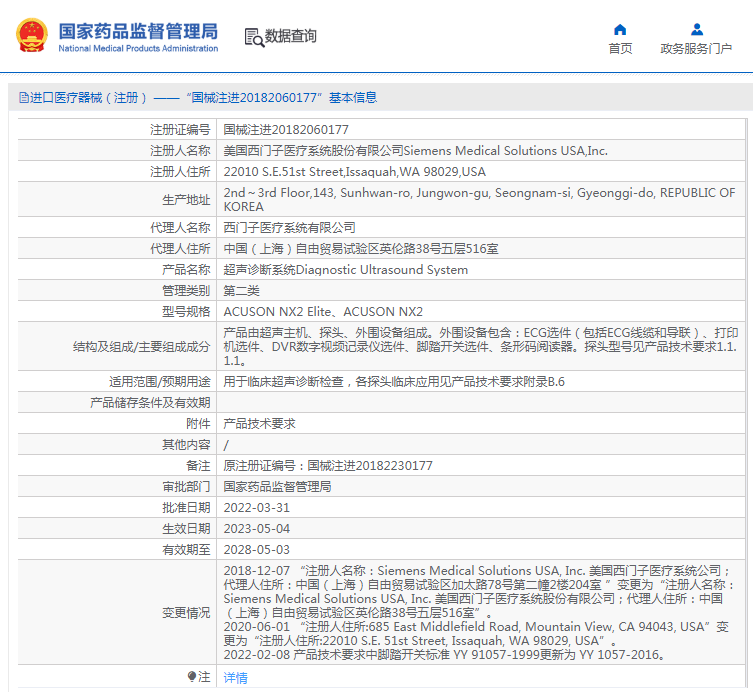Click the 其他内容 row label
The image size is (753, 692).
point(186,445)
